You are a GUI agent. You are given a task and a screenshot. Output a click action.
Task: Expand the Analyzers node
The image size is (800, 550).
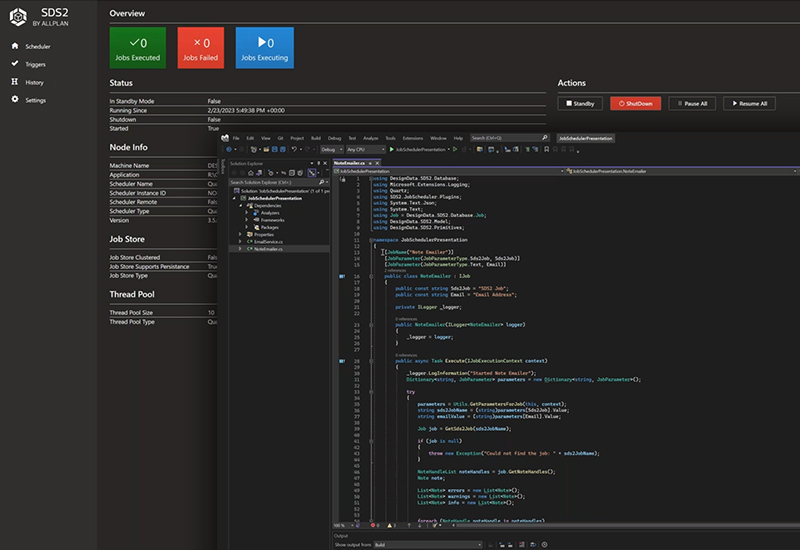pyautogui.click(x=247, y=213)
